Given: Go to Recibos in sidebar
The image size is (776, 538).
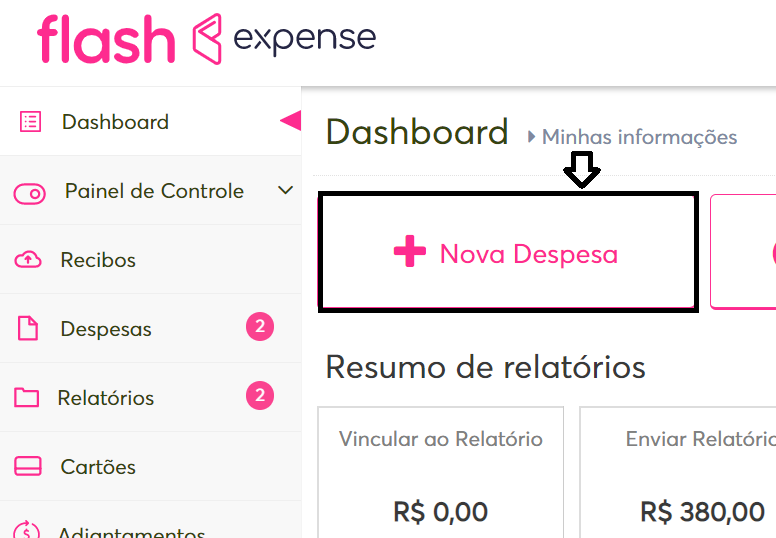Looking at the screenshot, I should (98, 260).
